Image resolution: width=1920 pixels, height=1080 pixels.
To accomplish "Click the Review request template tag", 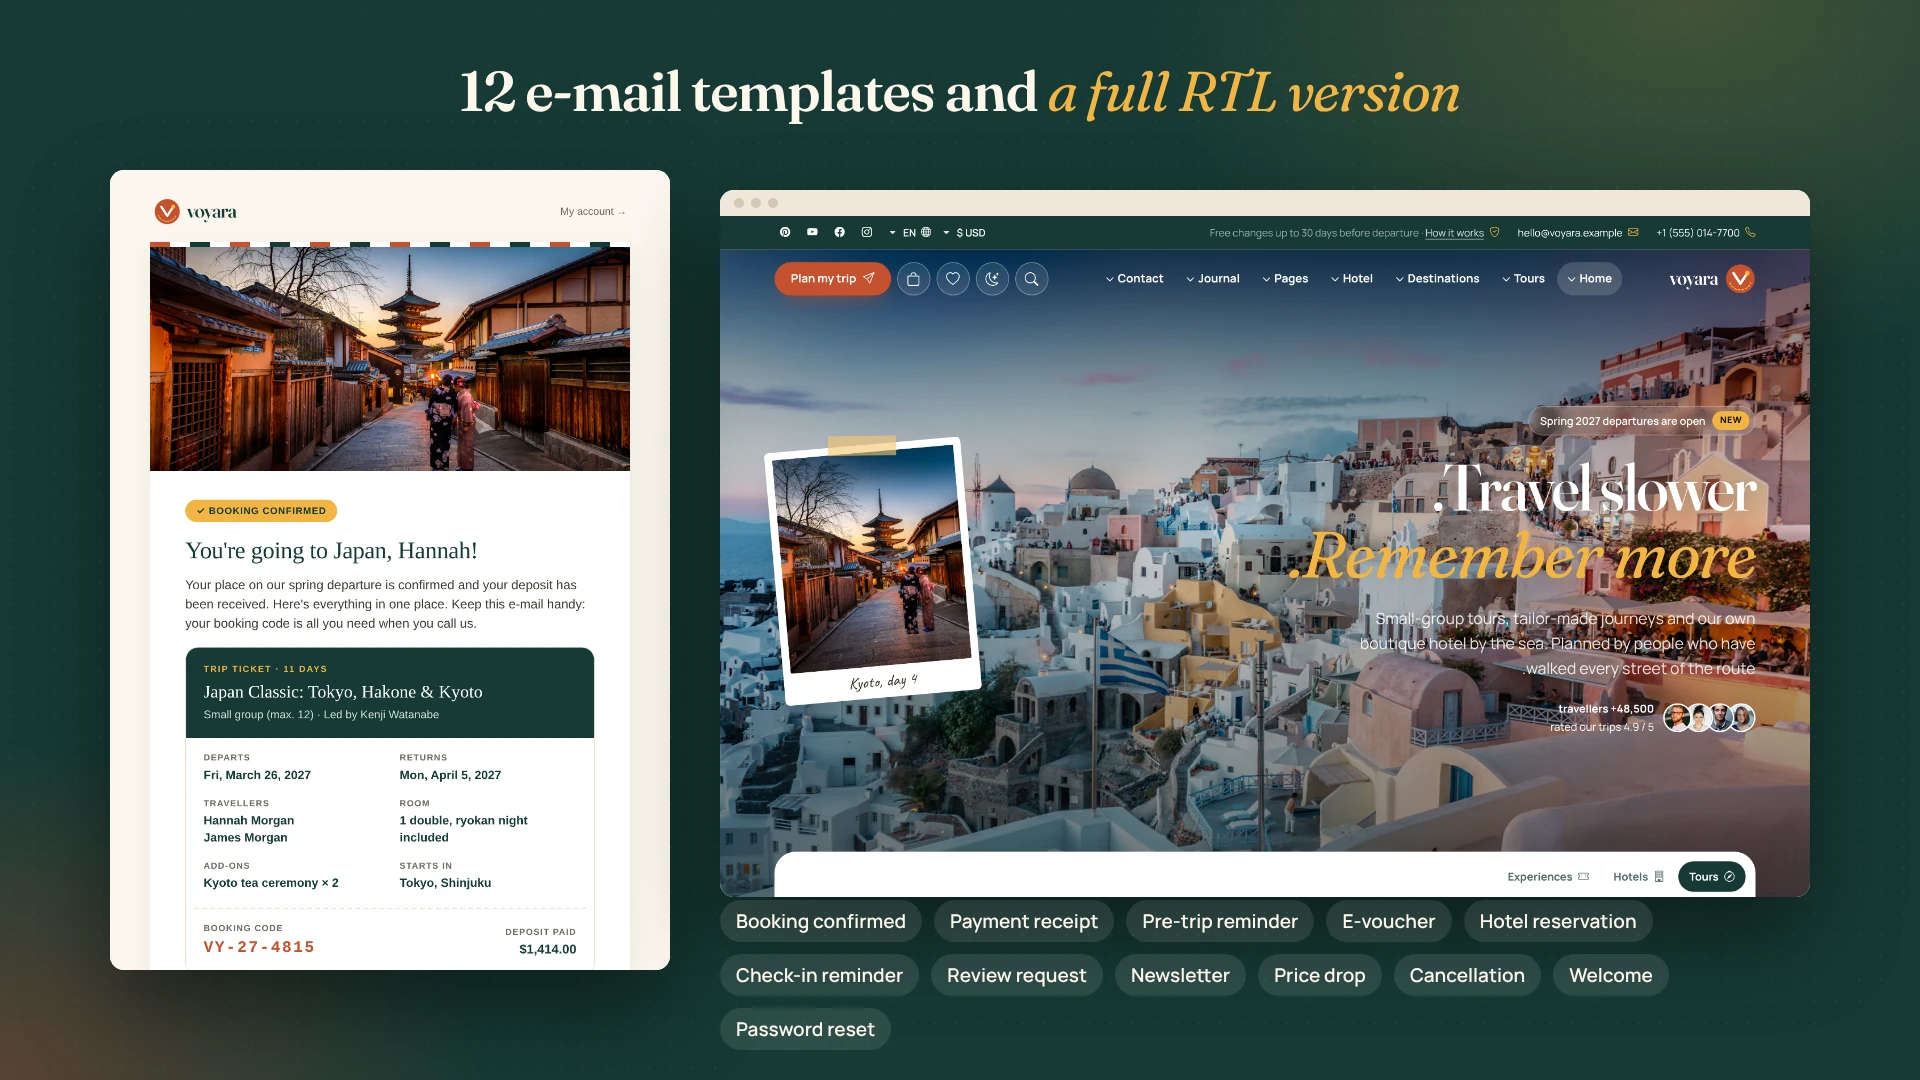I will pyautogui.click(x=1016, y=975).
